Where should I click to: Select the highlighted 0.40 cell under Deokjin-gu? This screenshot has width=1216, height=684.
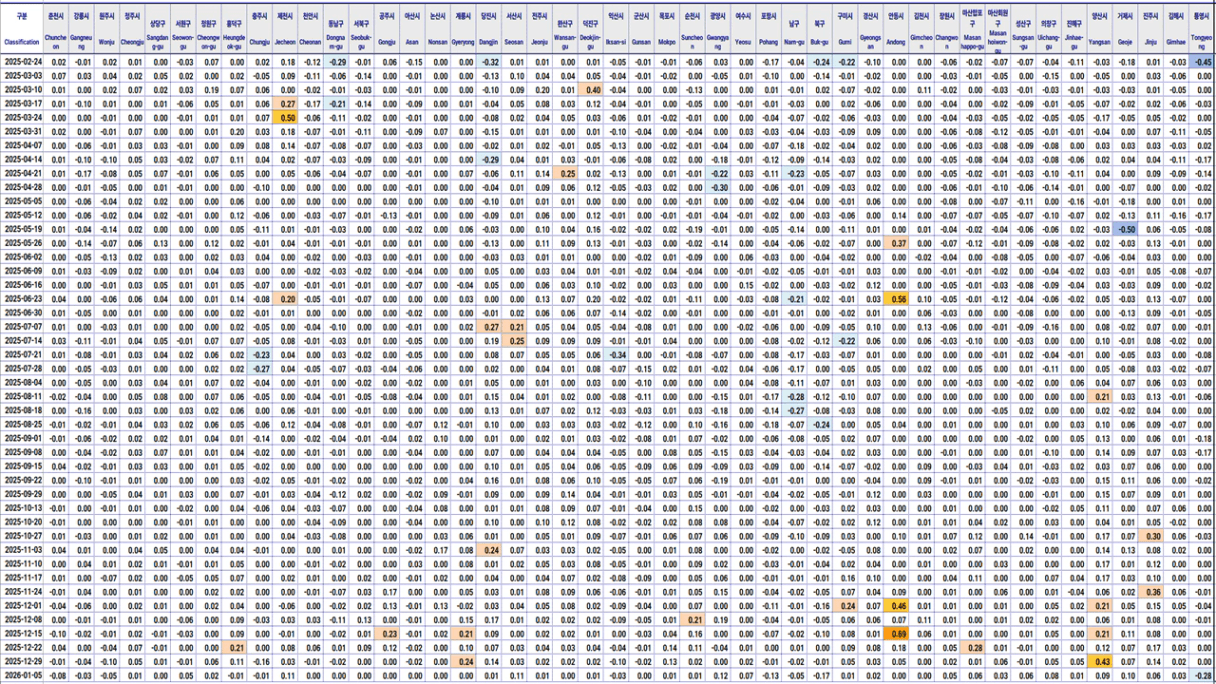pyautogui.click(x=592, y=90)
